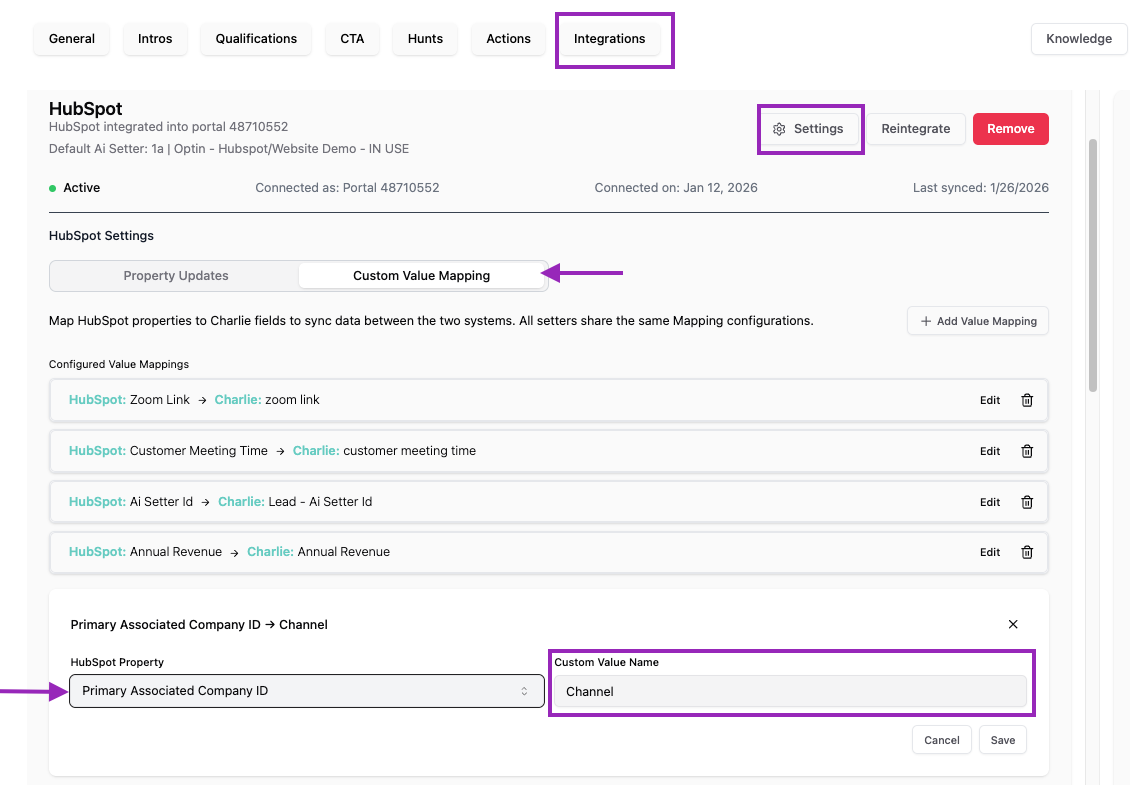Click 'Last synced: 1/26/2026' text
The height and width of the screenshot is (785, 1130).
(981, 188)
